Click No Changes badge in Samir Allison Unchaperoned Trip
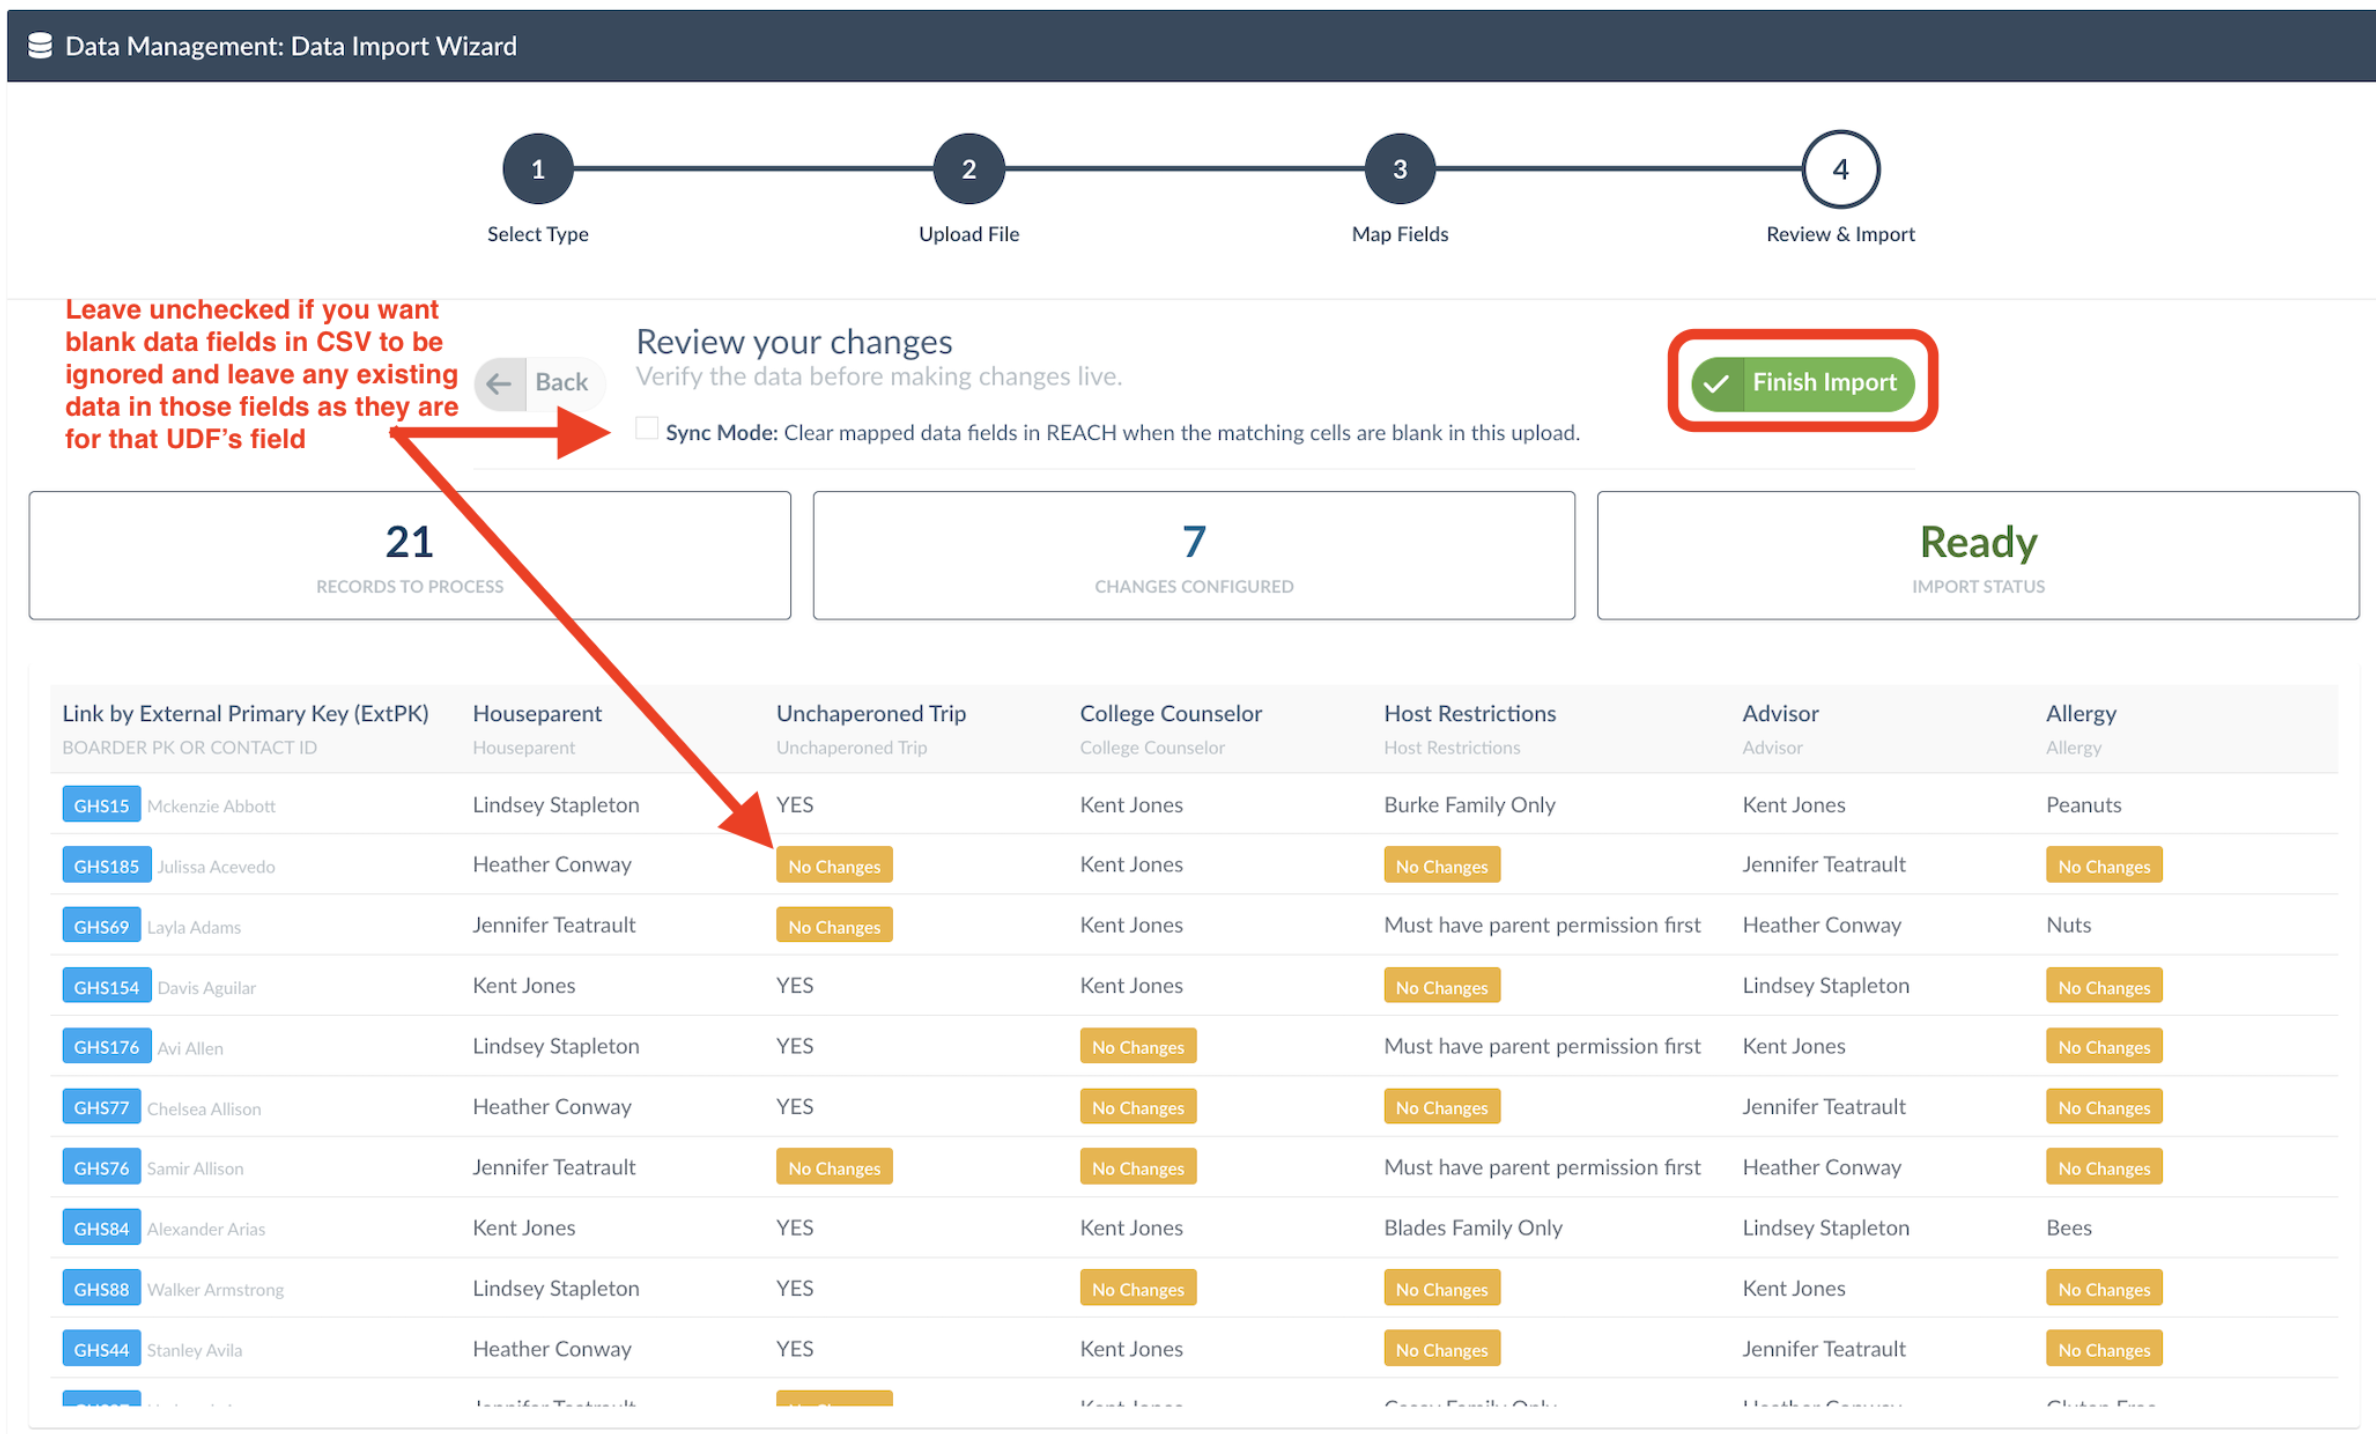The image size is (2376, 1434). [834, 1167]
